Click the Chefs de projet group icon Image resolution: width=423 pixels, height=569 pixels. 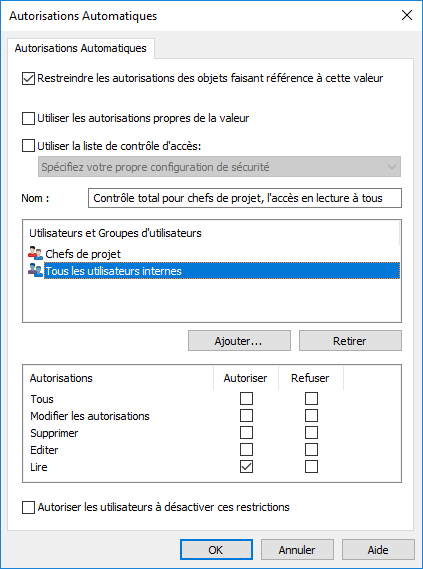click(35, 253)
